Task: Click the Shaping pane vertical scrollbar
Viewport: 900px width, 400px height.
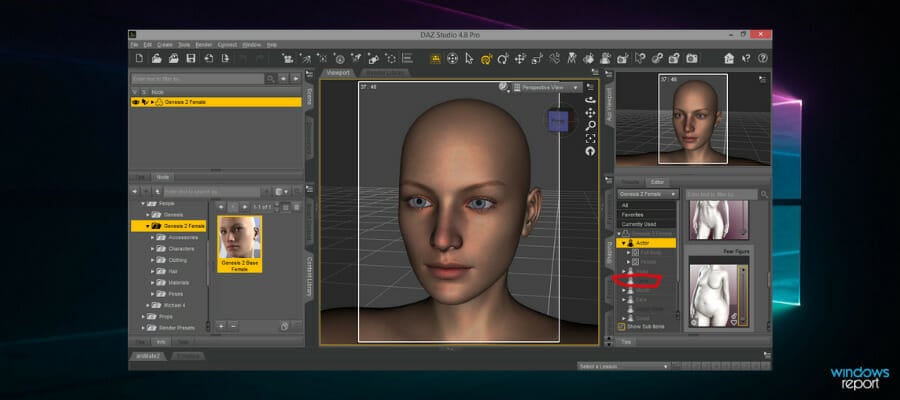Action: [x=769, y=279]
